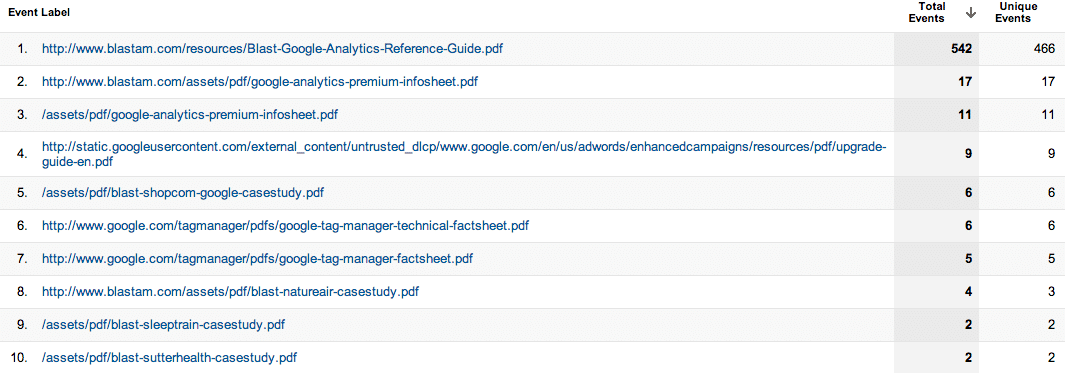
Task: Click row number 2.
Action: [22, 82]
